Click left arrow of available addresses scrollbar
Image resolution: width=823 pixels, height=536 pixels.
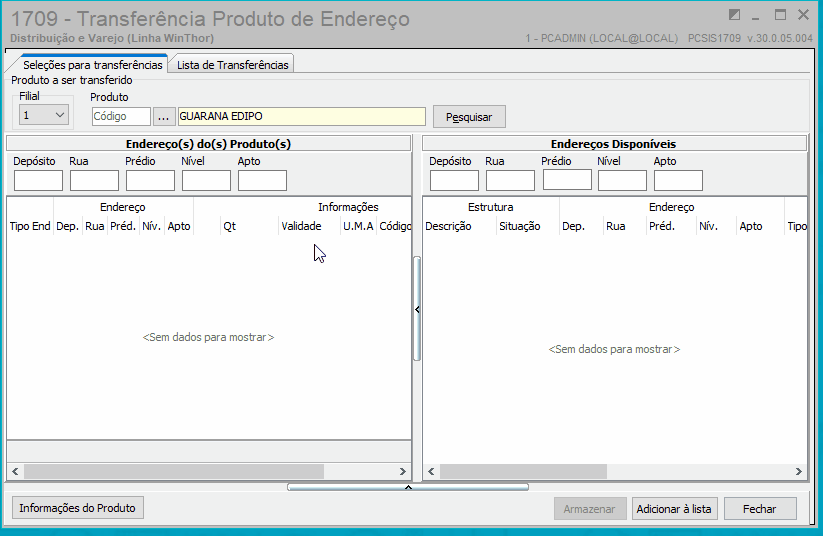(431, 471)
